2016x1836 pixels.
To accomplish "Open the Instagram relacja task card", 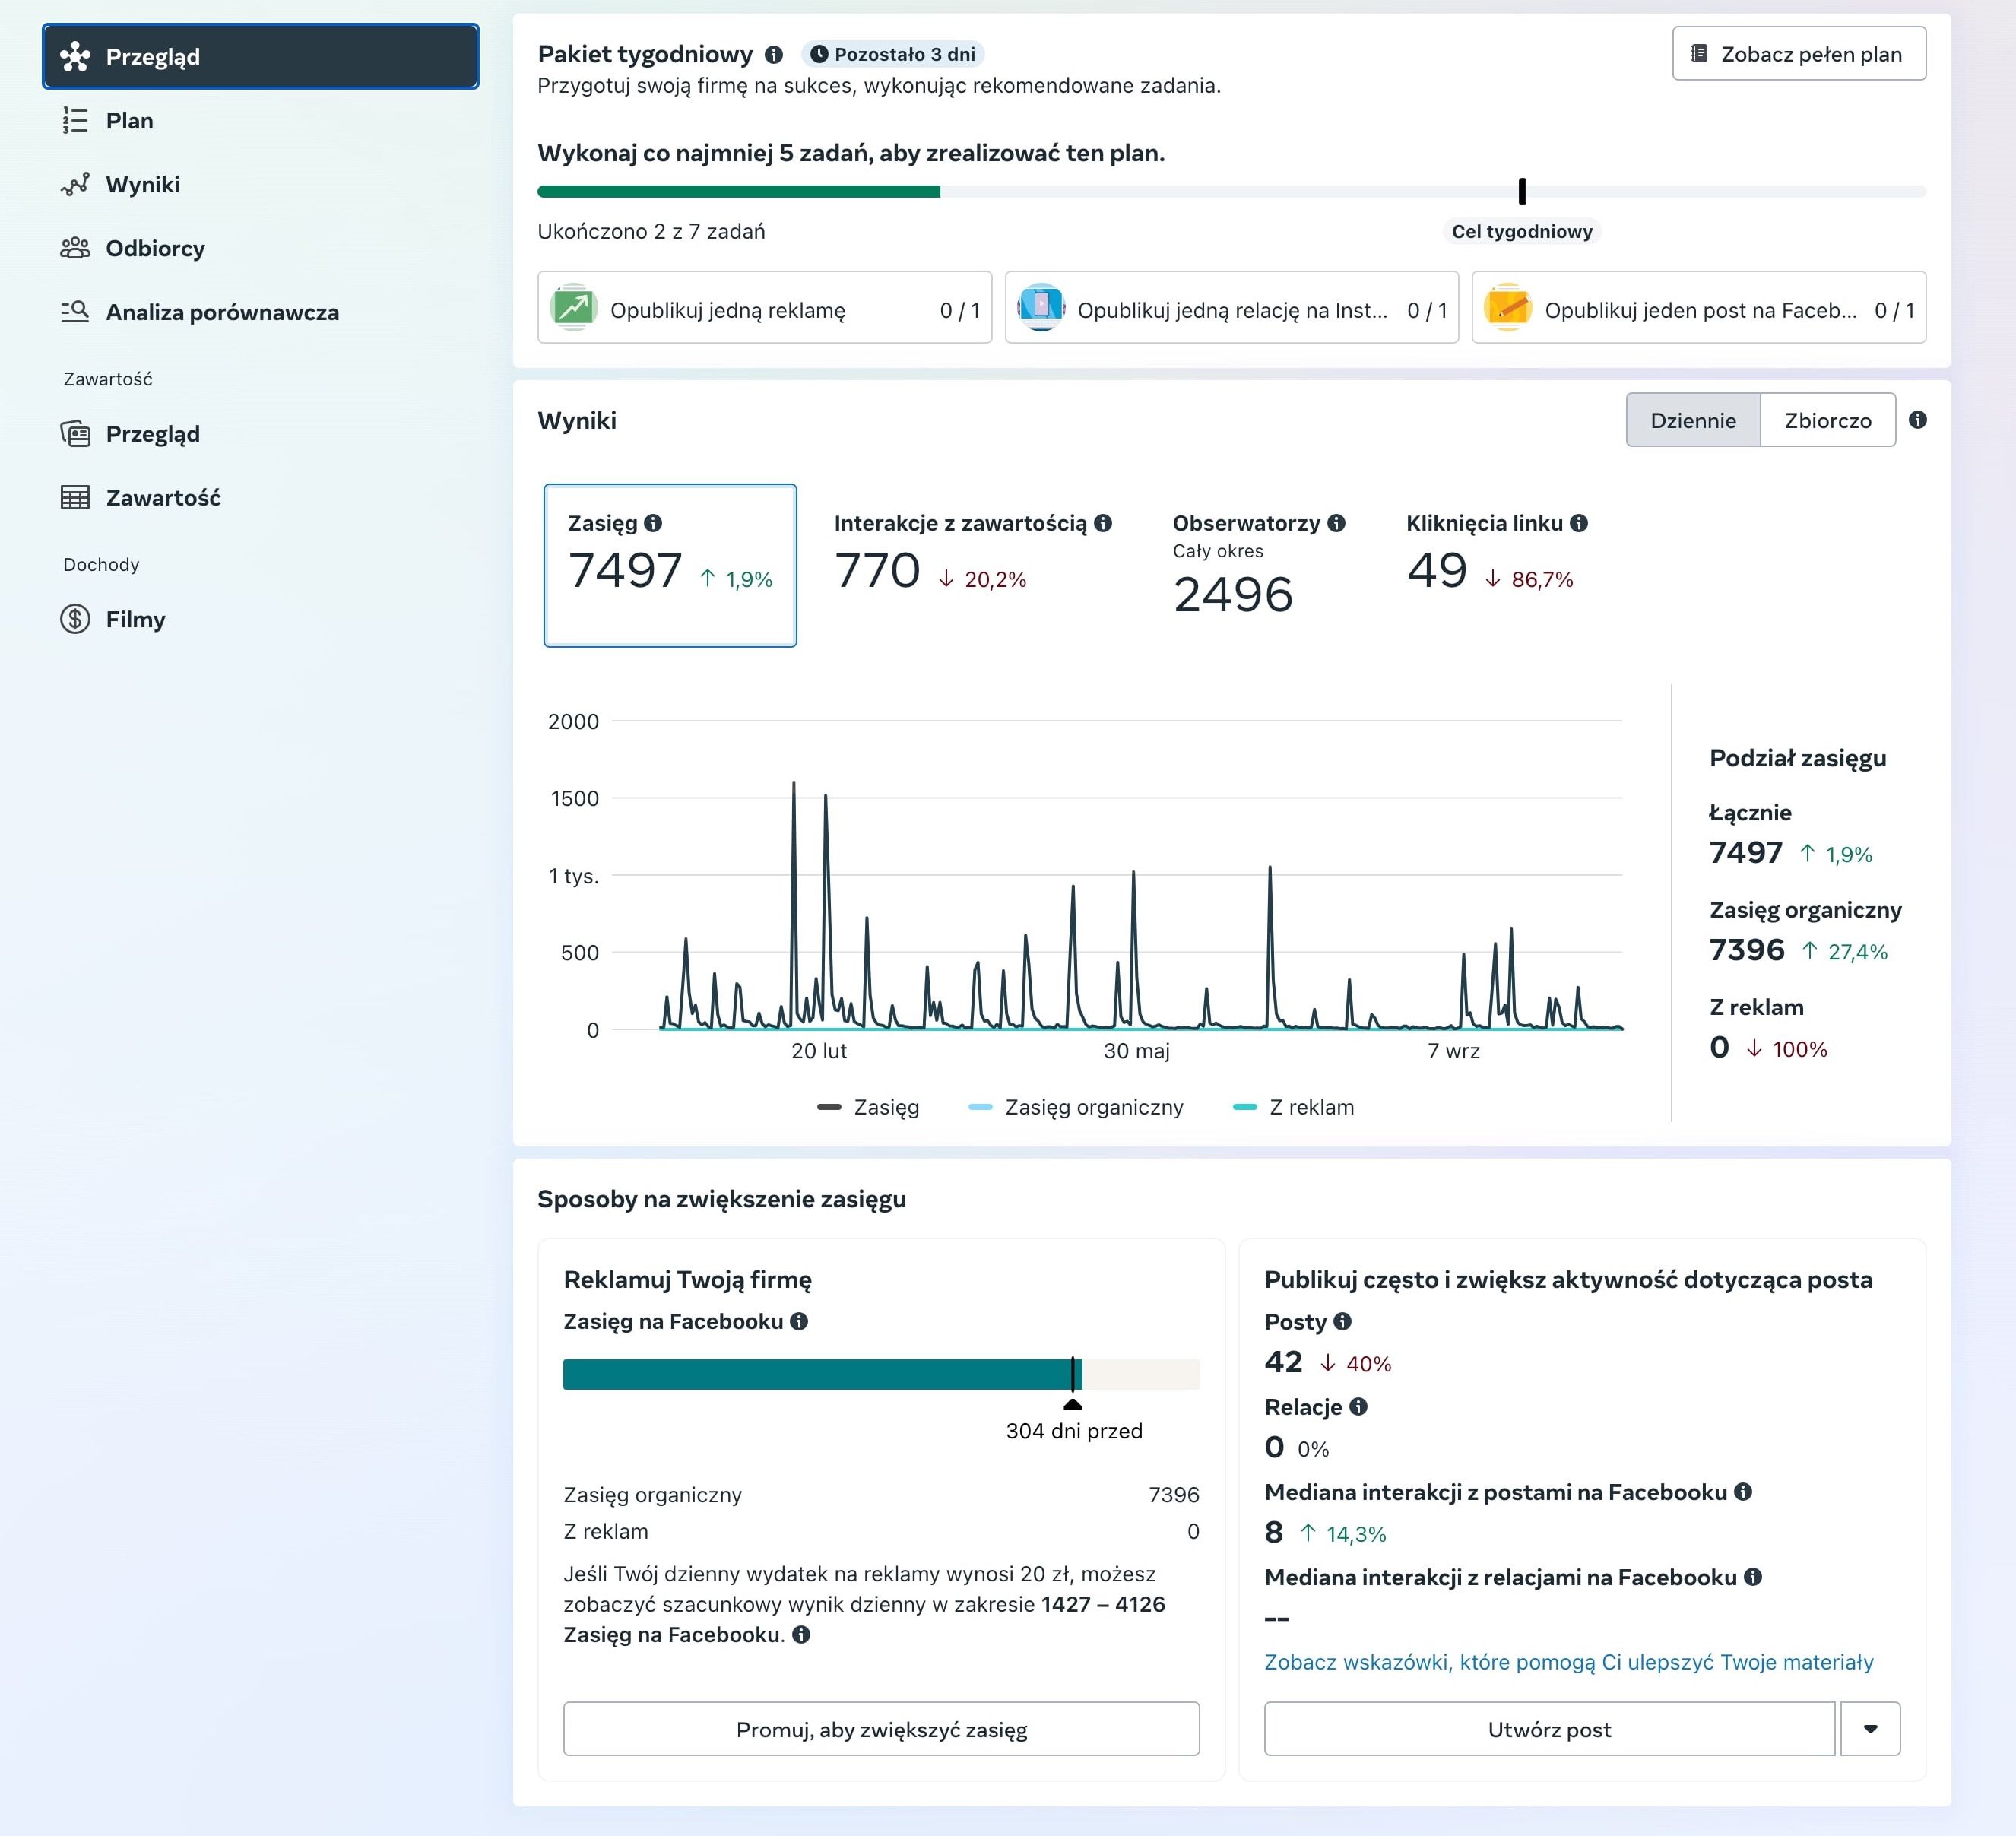I will tap(1231, 308).
